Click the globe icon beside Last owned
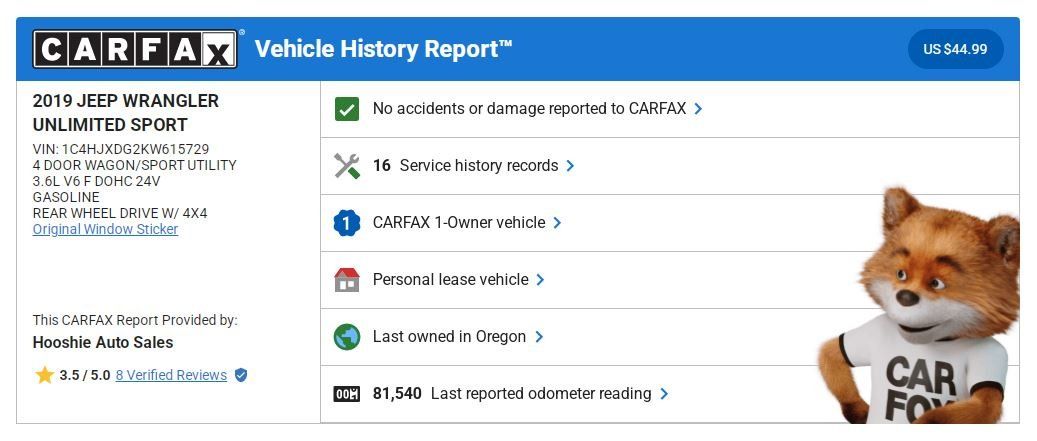The width and height of the screenshot is (1037, 441). click(x=347, y=337)
